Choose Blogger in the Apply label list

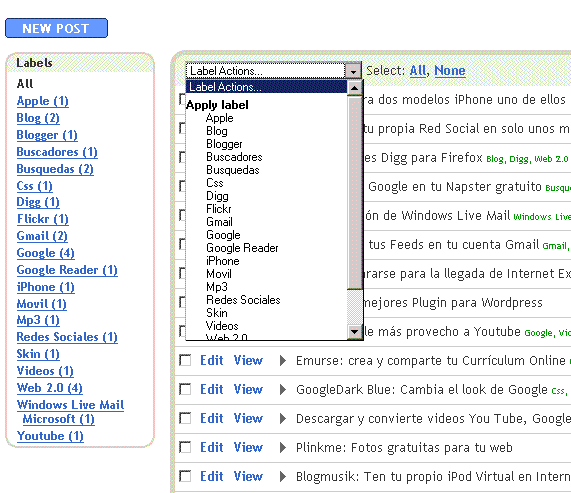[224, 144]
